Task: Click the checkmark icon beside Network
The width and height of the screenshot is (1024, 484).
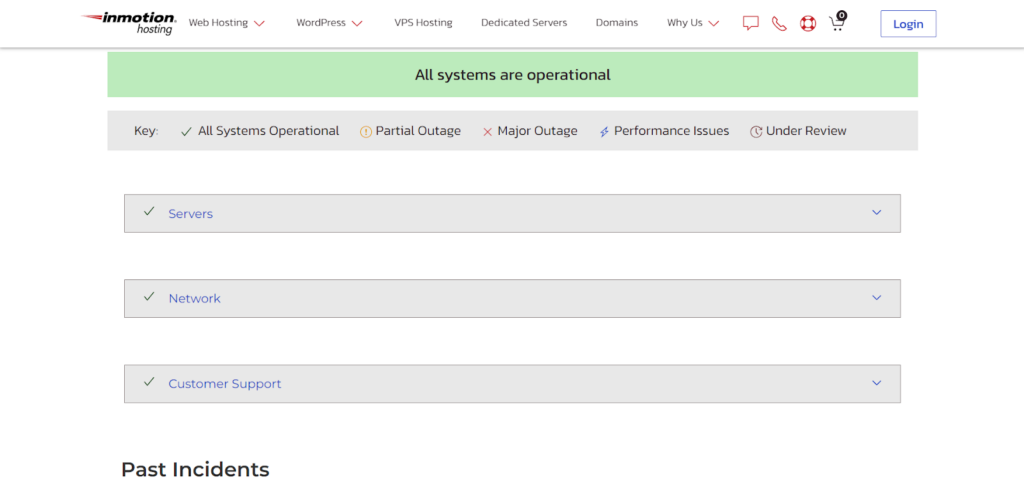Action: point(149,297)
